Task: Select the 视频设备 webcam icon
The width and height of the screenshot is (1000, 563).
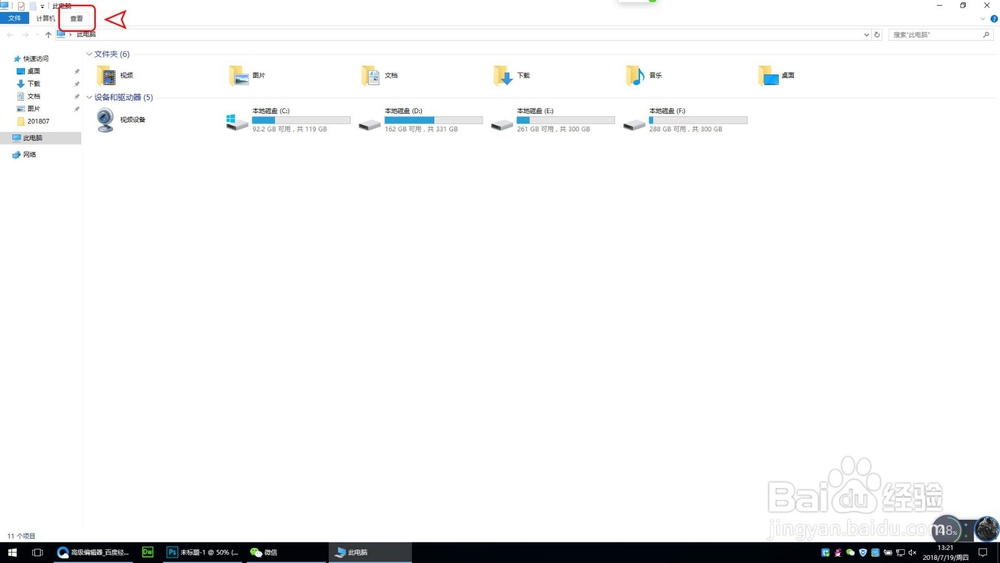Action: pyautogui.click(x=105, y=120)
